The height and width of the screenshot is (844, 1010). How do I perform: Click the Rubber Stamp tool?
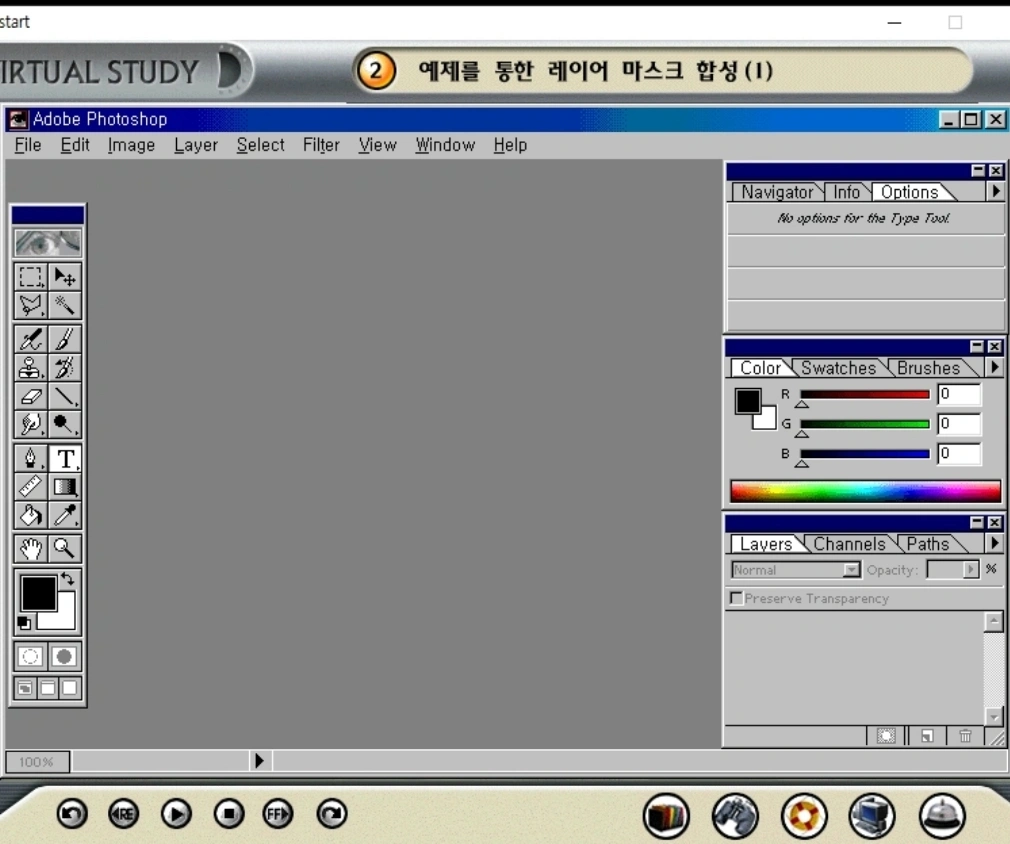click(x=31, y=367)
